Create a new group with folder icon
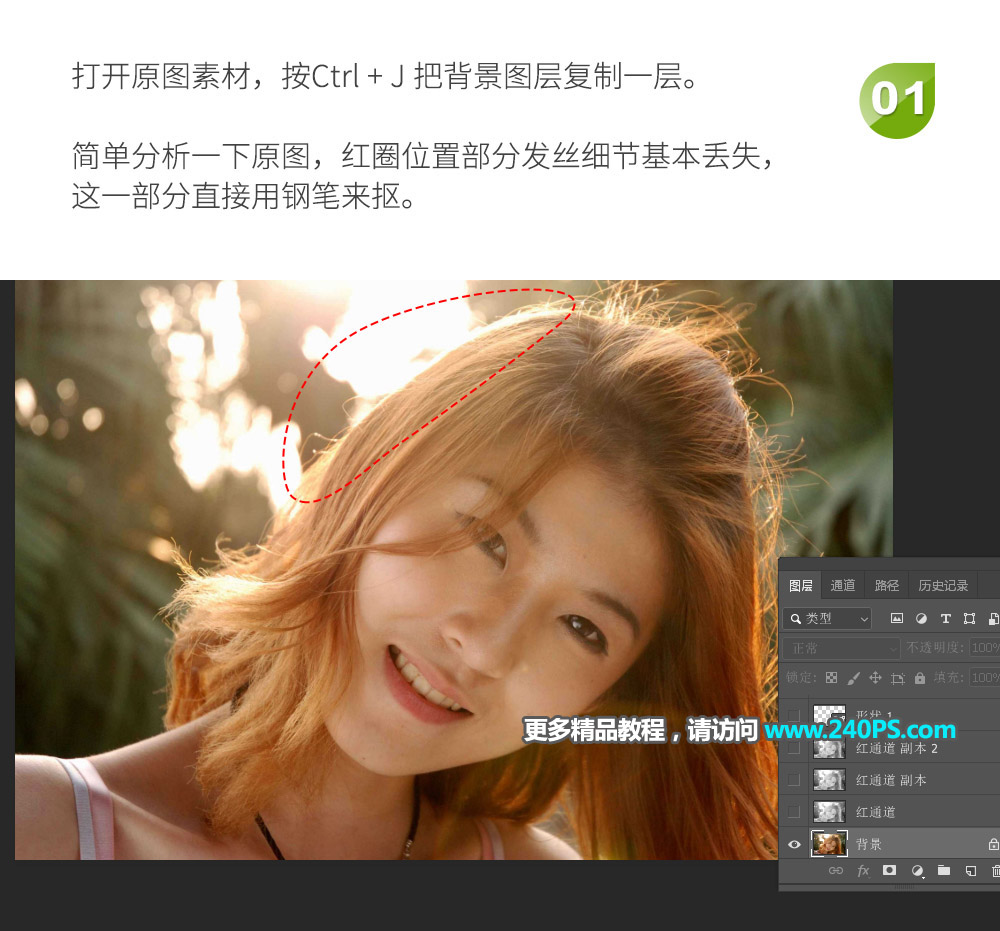Image resolution: width=1000 pixels, height=931 pixels. (x=943, y=871)
